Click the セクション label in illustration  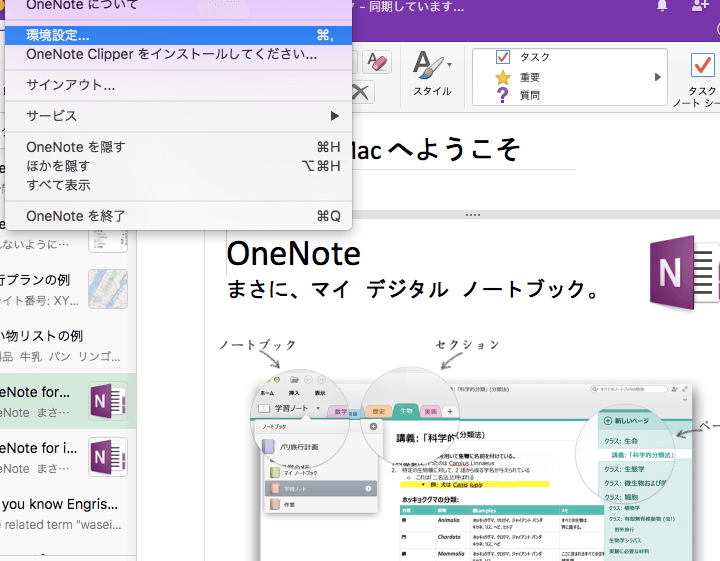coord(467,344)
